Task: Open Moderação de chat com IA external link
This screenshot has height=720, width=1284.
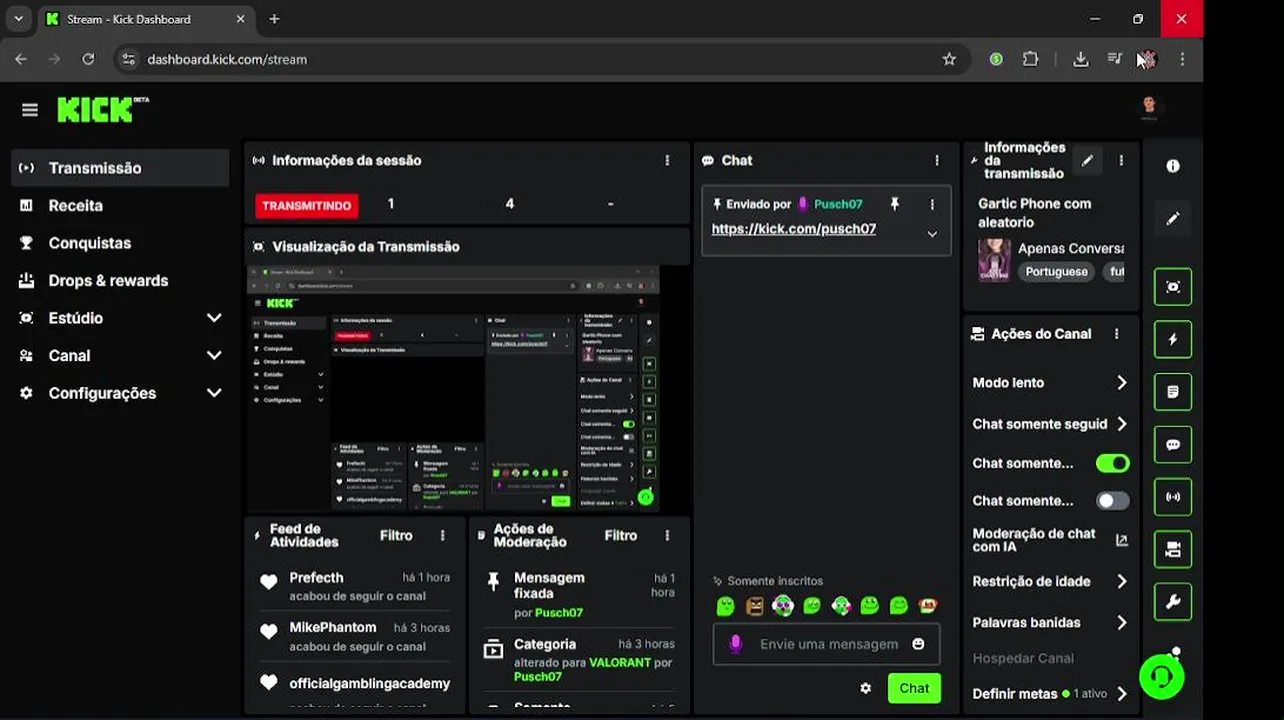Action: 1121,540
